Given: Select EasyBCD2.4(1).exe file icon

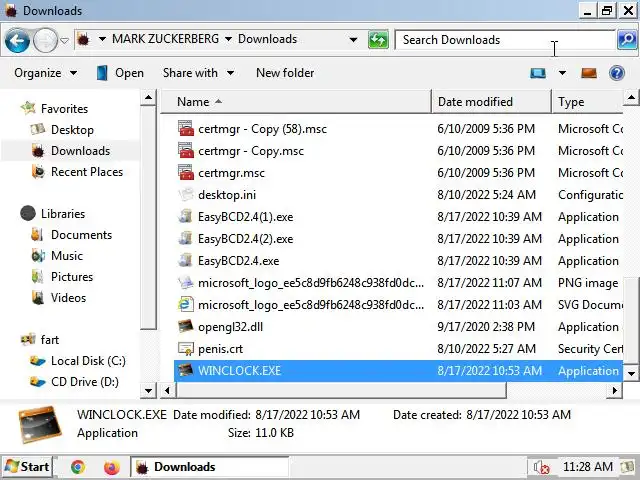Looking at the screenshot, I should pyautogui.click(x=185, y=216).
